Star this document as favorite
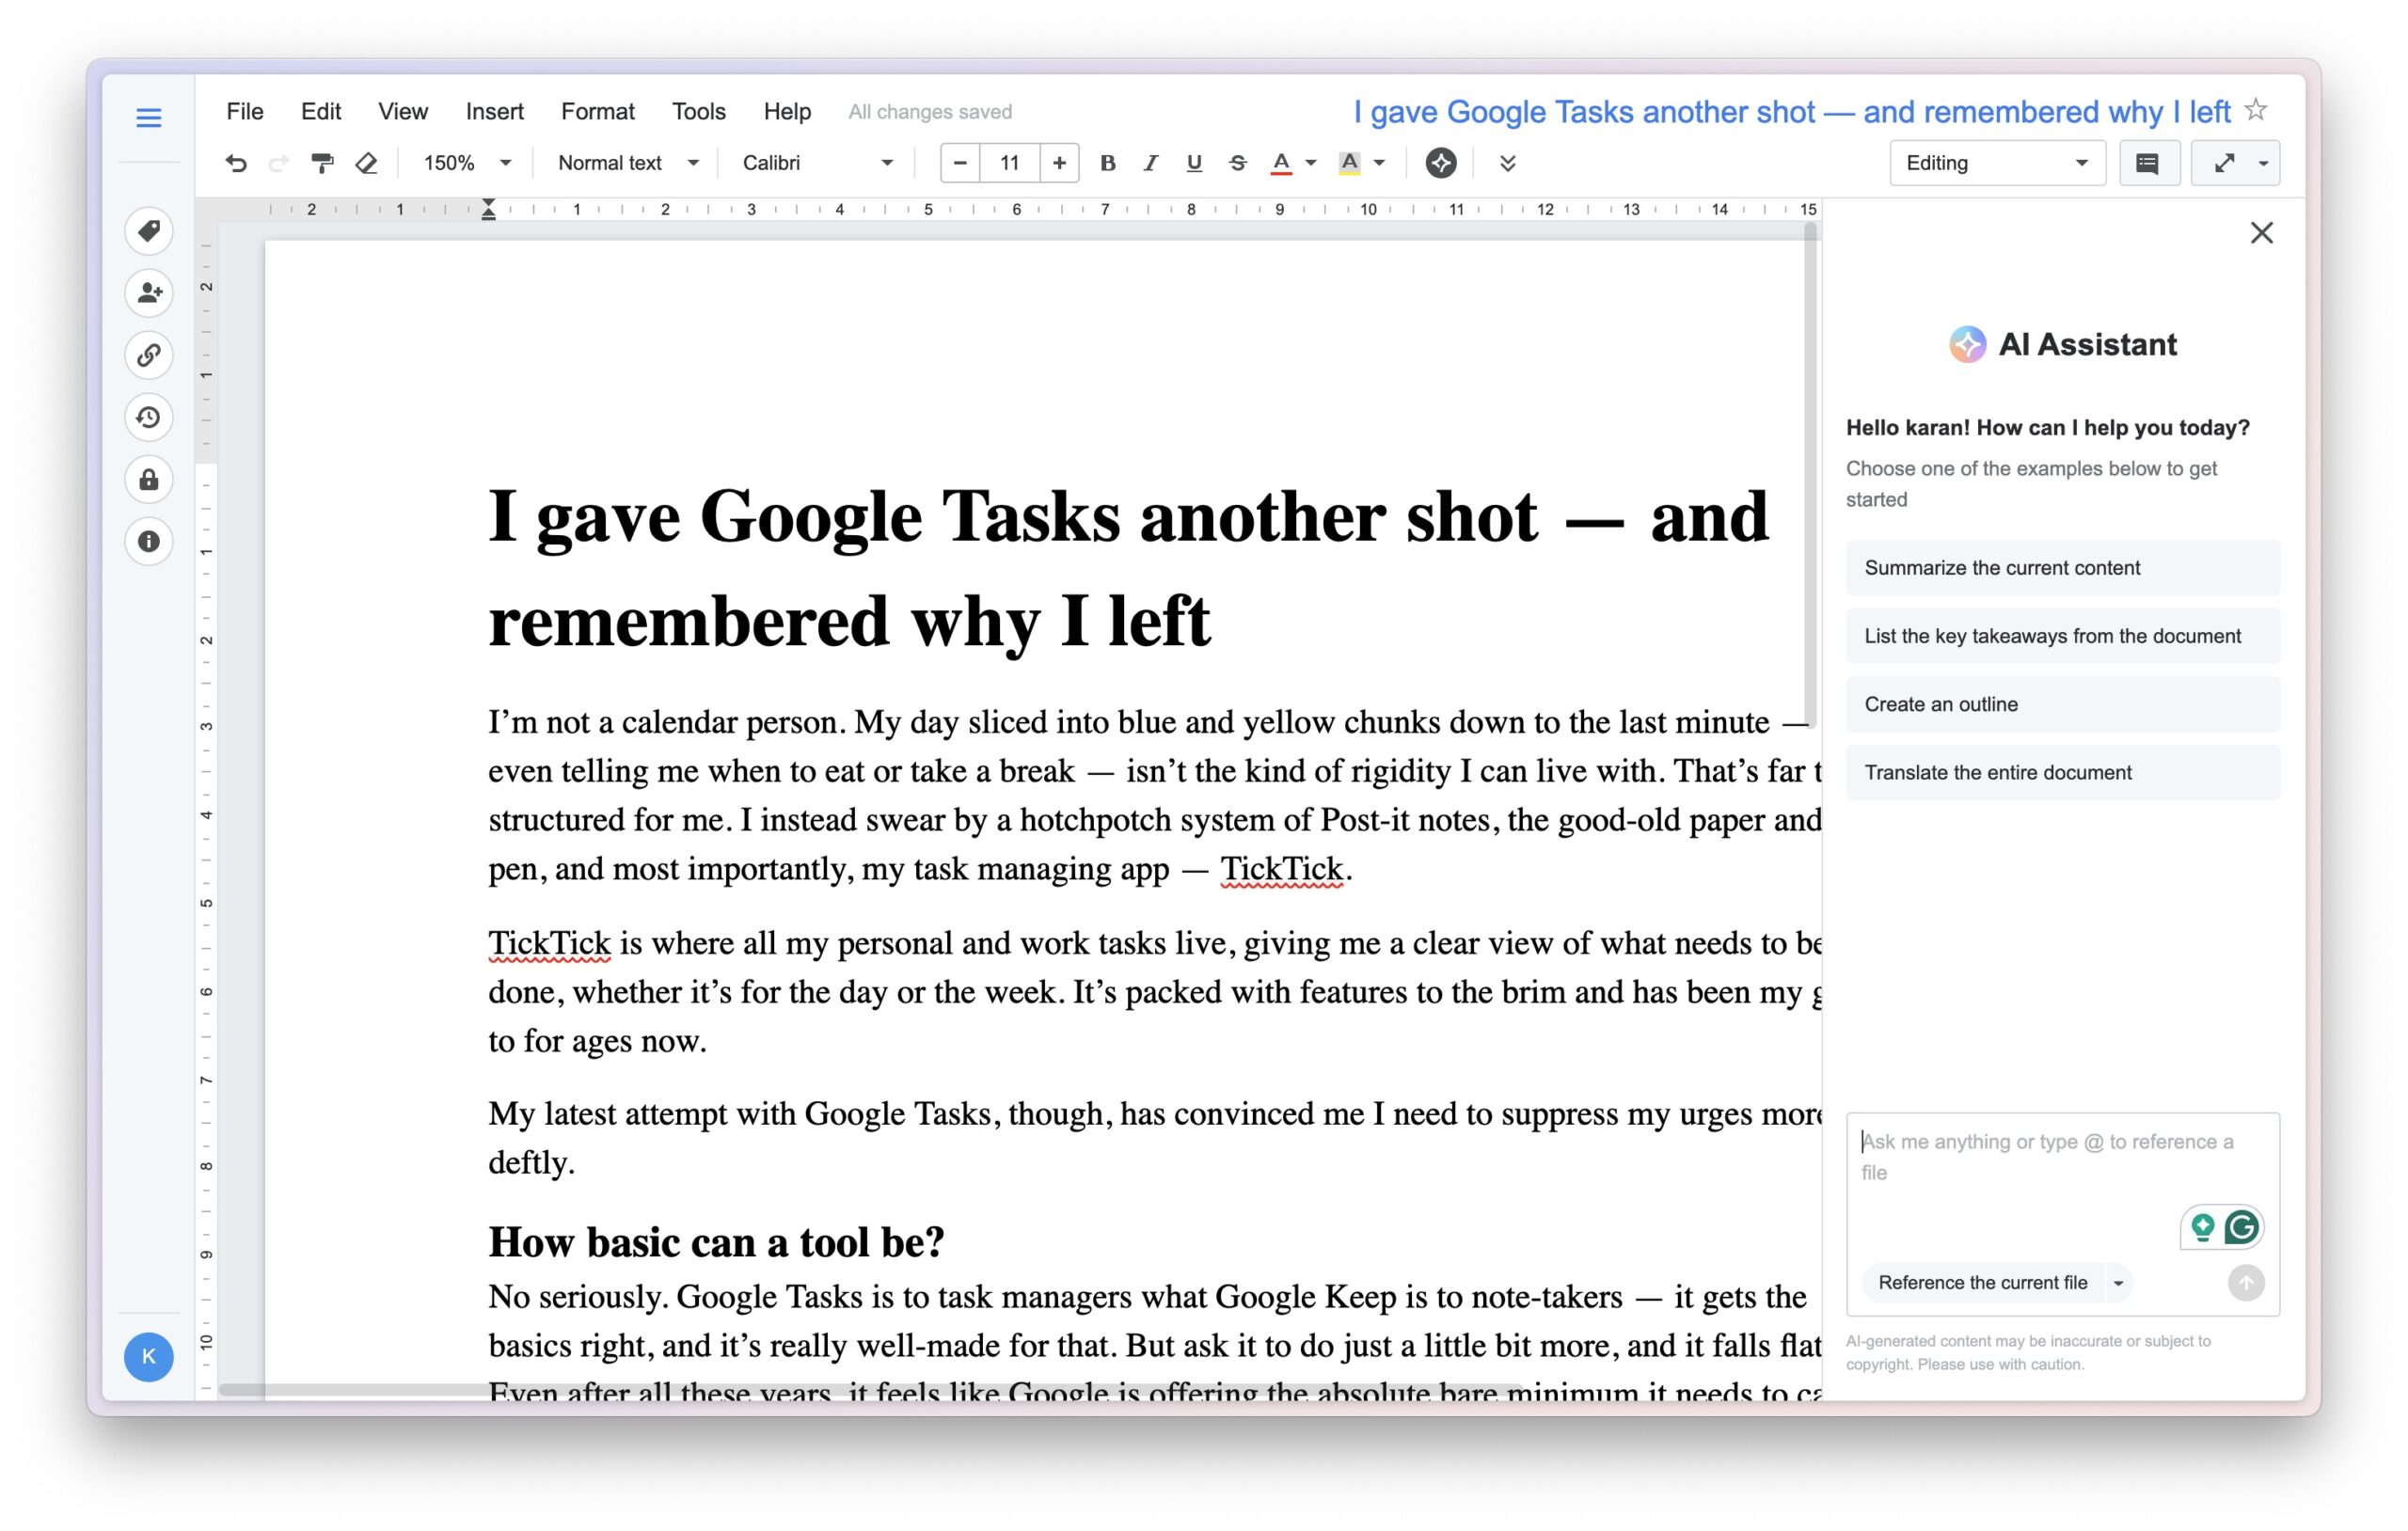 coord(2256,110)
